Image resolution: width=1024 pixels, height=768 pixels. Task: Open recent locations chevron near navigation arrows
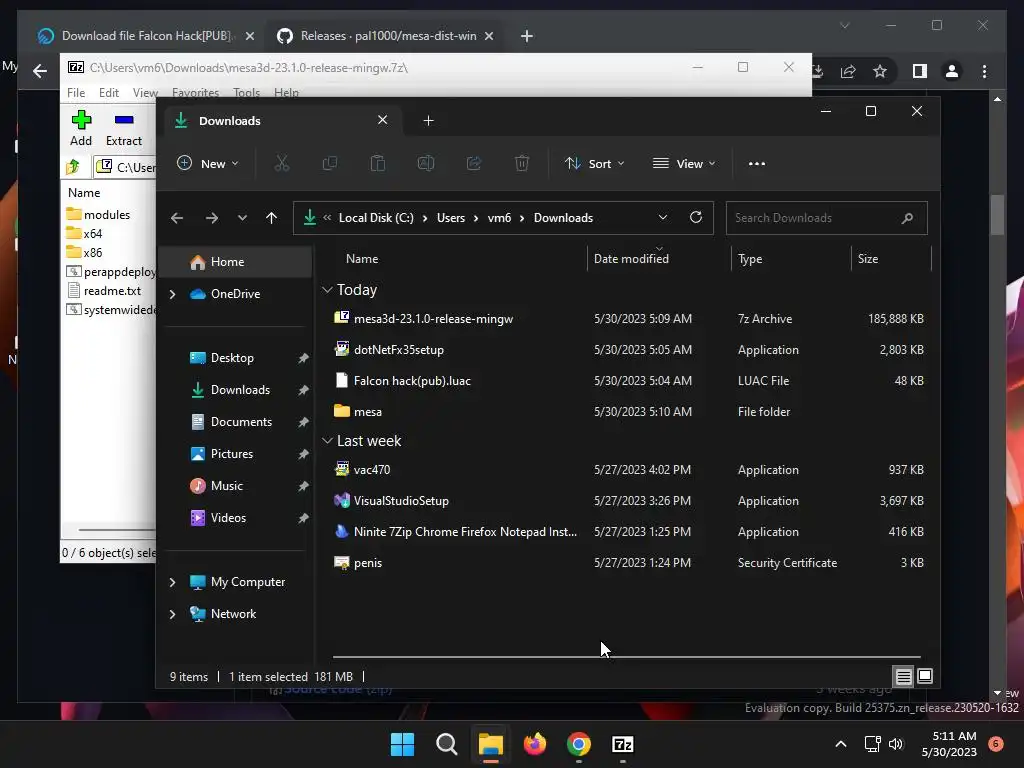click(x=242, y=218)
